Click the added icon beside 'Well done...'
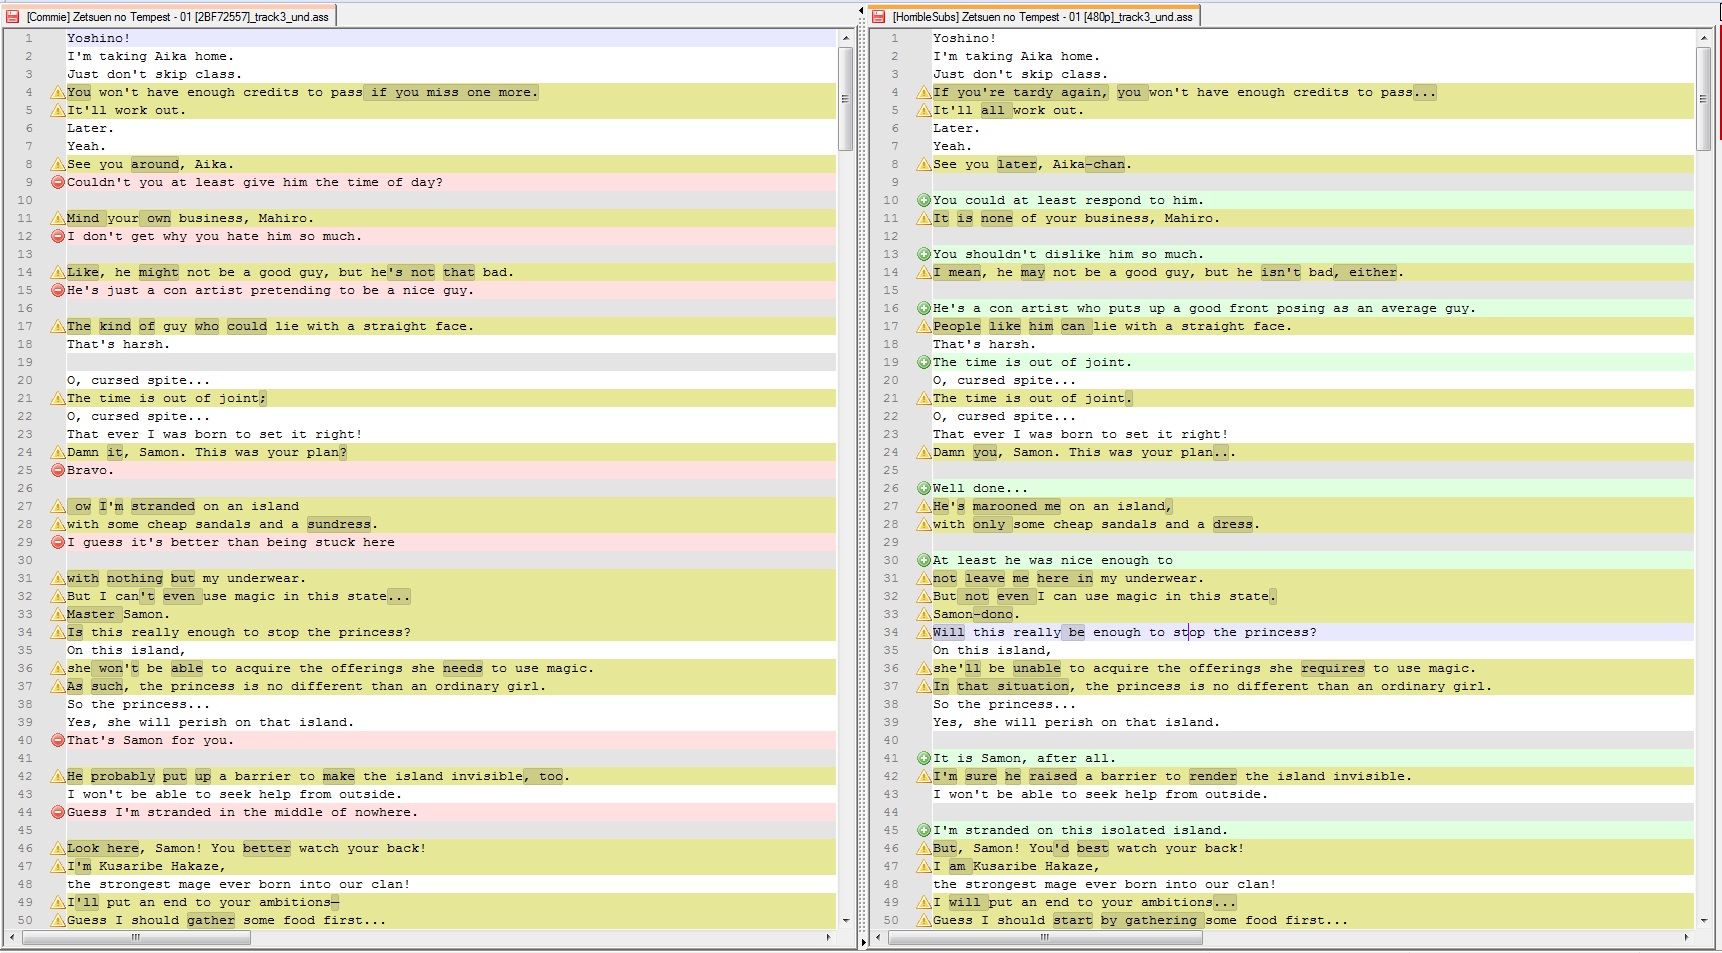 [924, 488]
